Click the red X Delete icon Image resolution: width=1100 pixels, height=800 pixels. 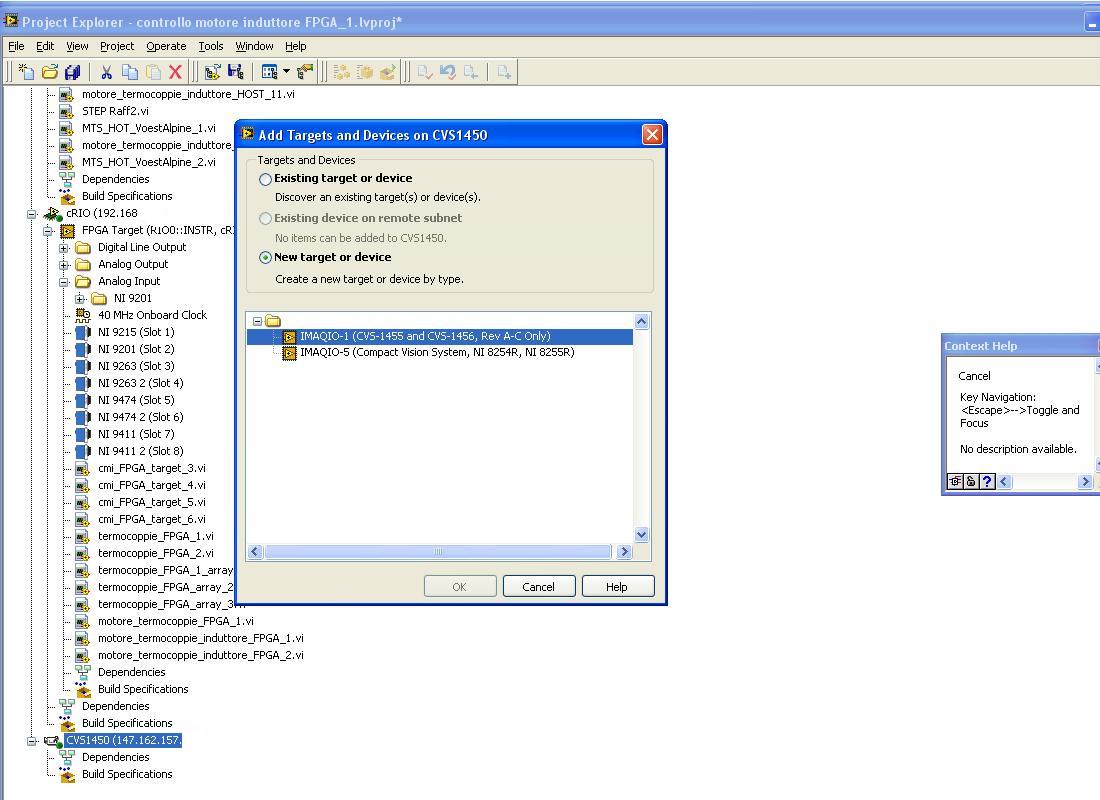coord(175,72)
